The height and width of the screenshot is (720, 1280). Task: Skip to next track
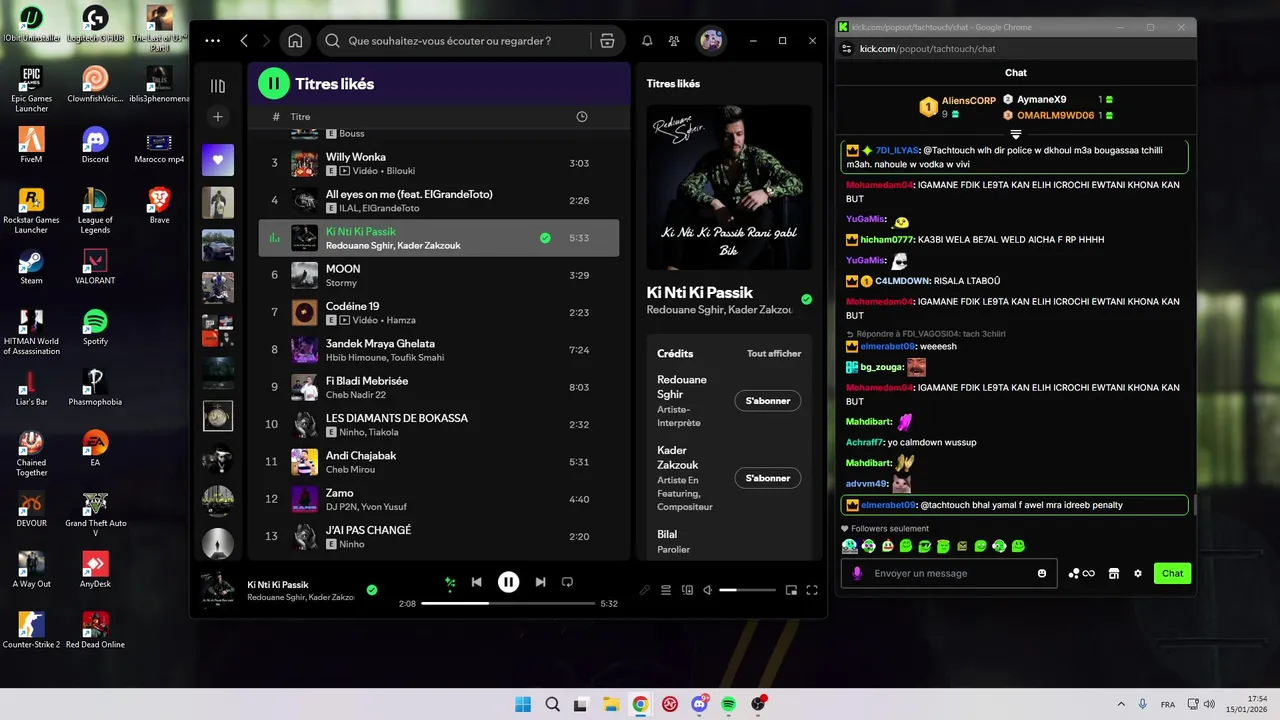click(x=540, y=582)
